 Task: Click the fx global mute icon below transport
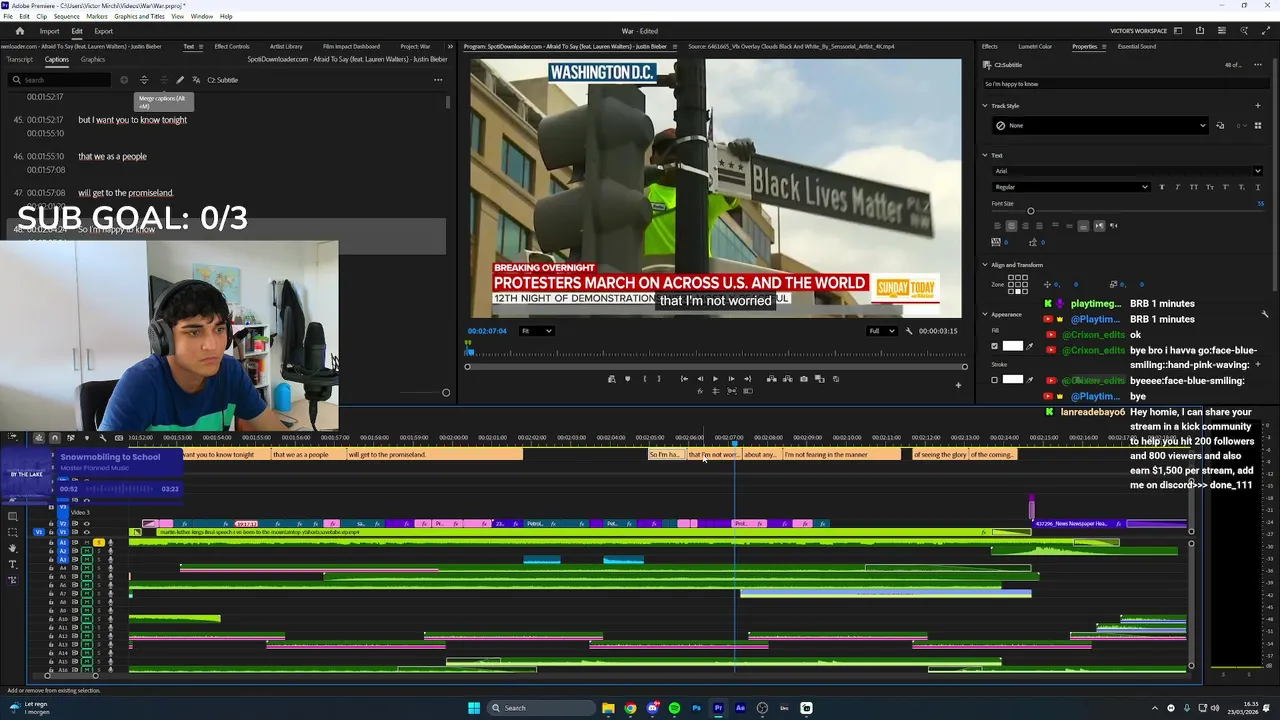pos(700,391)
